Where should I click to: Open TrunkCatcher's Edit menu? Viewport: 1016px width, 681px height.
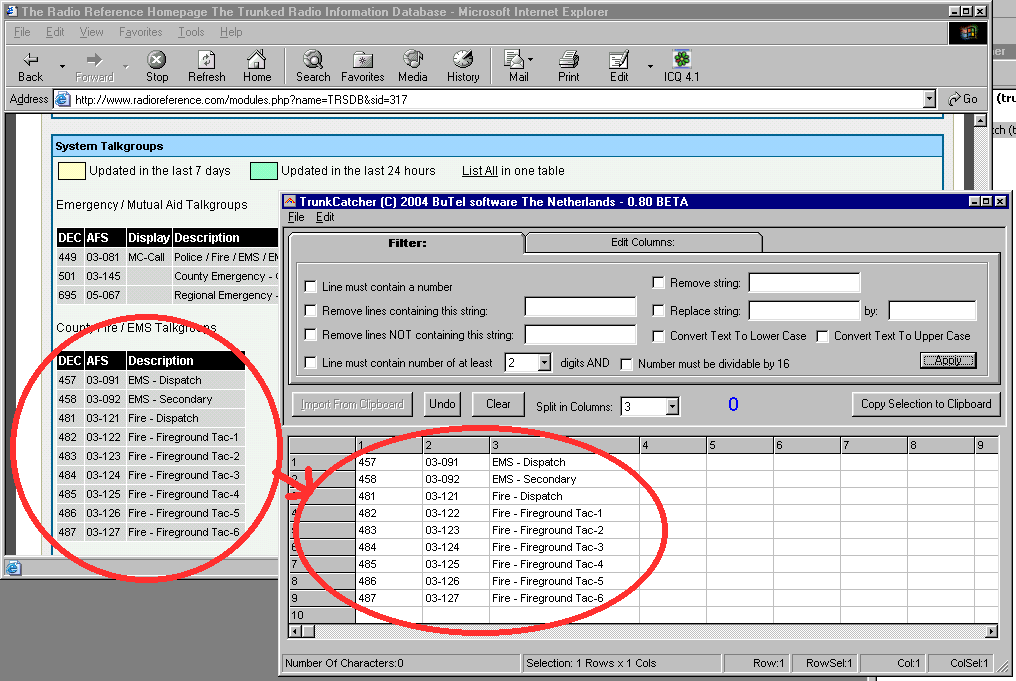[x=325, y=217]
